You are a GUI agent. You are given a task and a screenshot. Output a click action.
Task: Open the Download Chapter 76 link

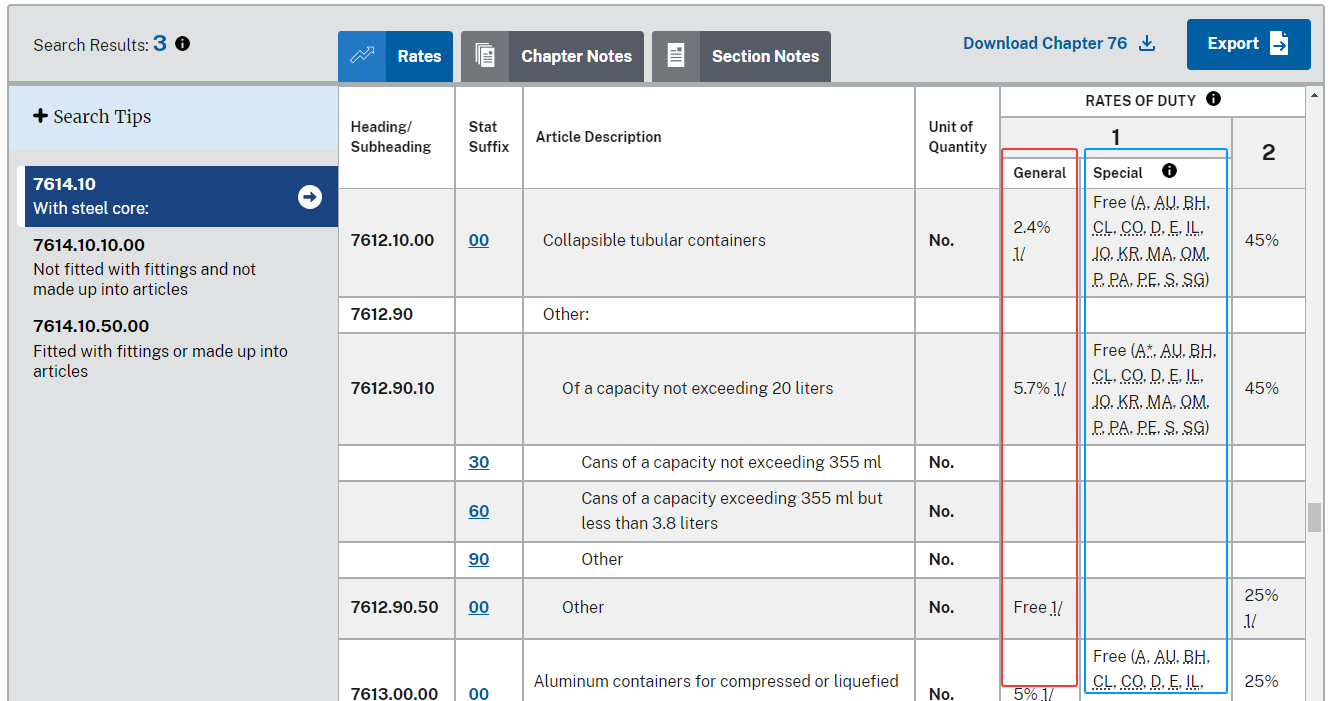click(1044, 44)
